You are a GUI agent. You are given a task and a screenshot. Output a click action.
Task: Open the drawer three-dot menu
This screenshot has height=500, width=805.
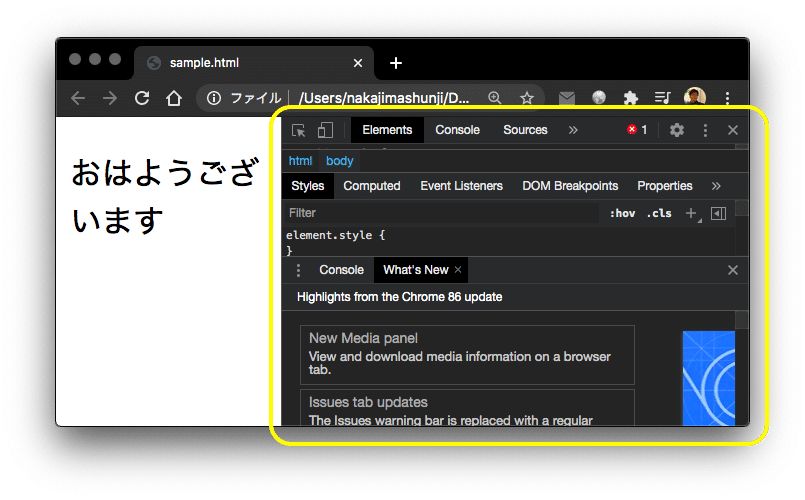click(x=298, y=270)
